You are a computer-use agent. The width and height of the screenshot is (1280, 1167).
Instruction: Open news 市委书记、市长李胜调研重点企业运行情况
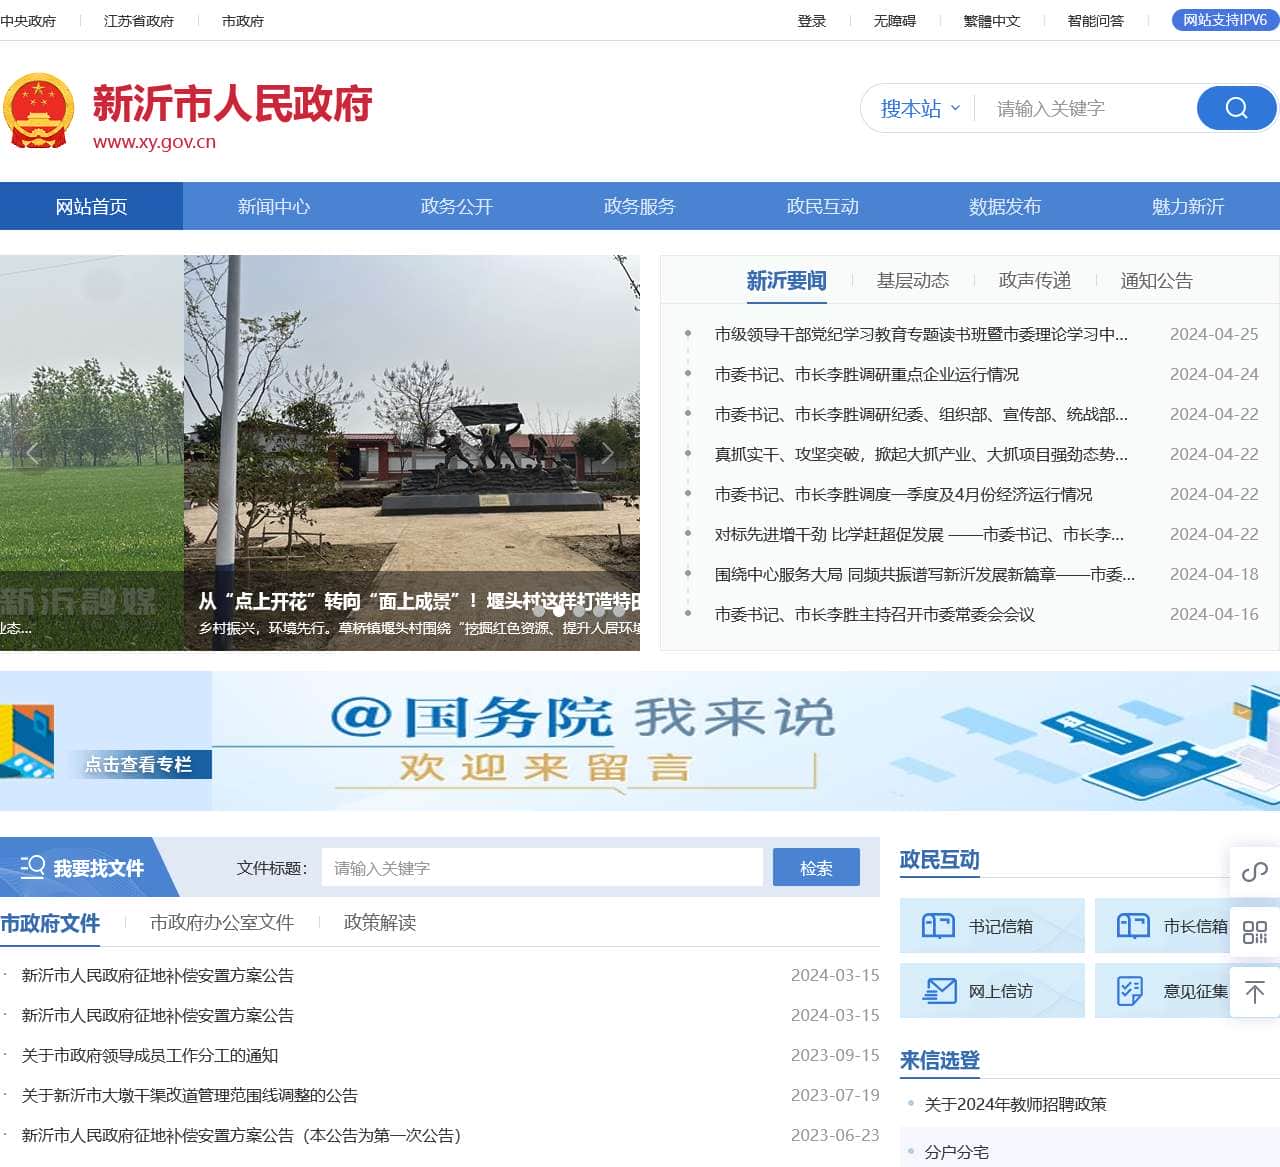[x=867, y=374]
